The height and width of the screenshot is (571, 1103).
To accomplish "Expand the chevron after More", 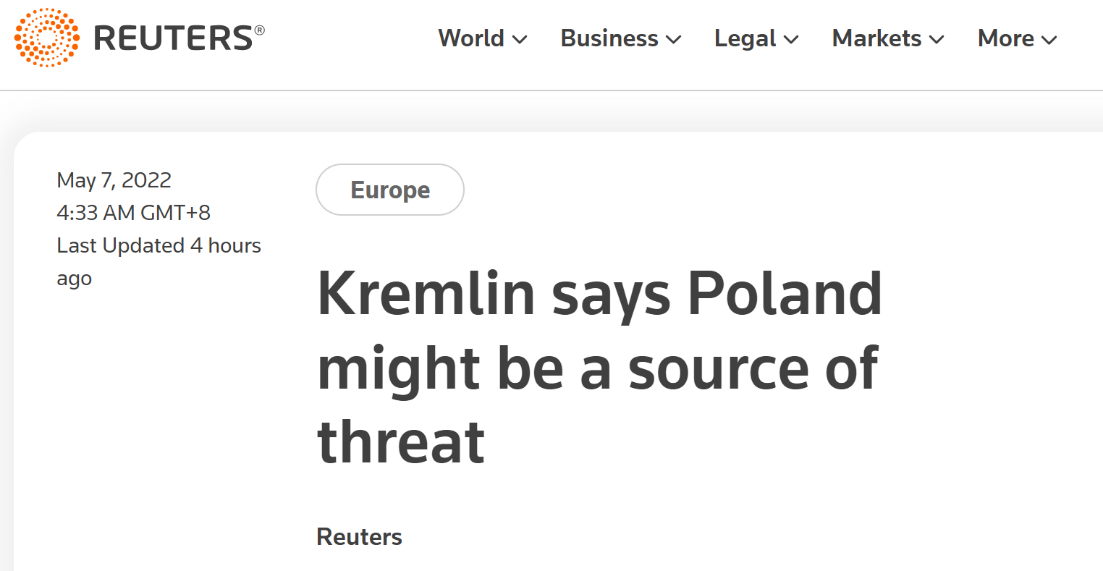I will tap(1049, 40).
